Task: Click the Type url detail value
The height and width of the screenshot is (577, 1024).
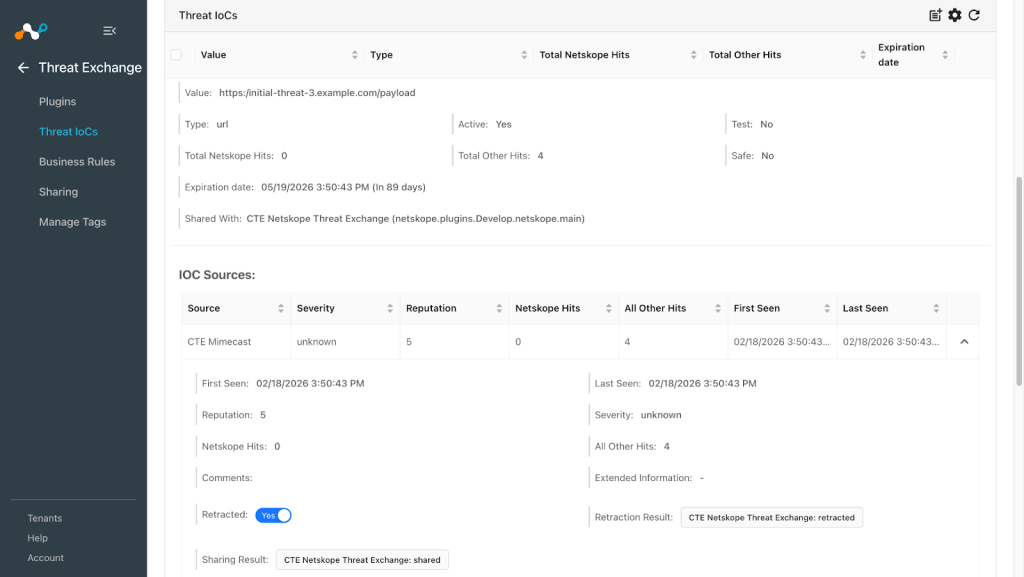Action: 222,124
